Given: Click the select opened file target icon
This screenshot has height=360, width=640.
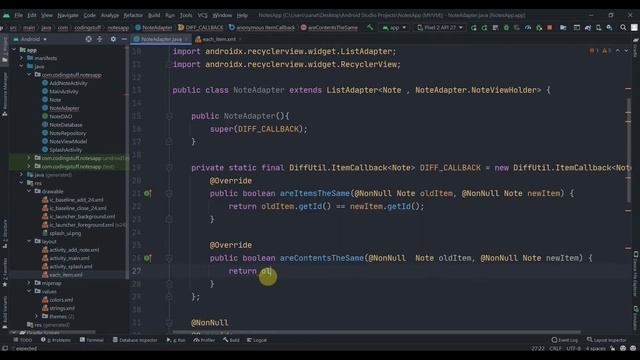Looking at the screenshot, I should (x=89, y=39).
